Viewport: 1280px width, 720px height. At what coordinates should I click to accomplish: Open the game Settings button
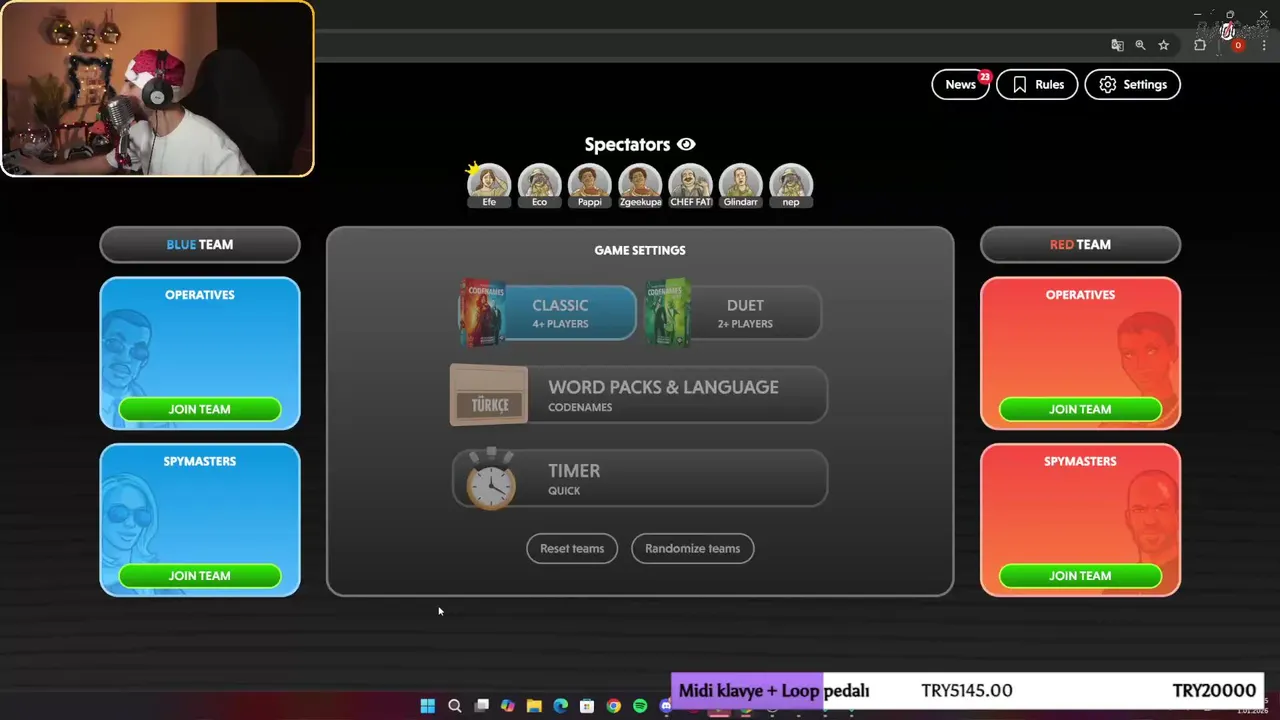(1133, 84)
